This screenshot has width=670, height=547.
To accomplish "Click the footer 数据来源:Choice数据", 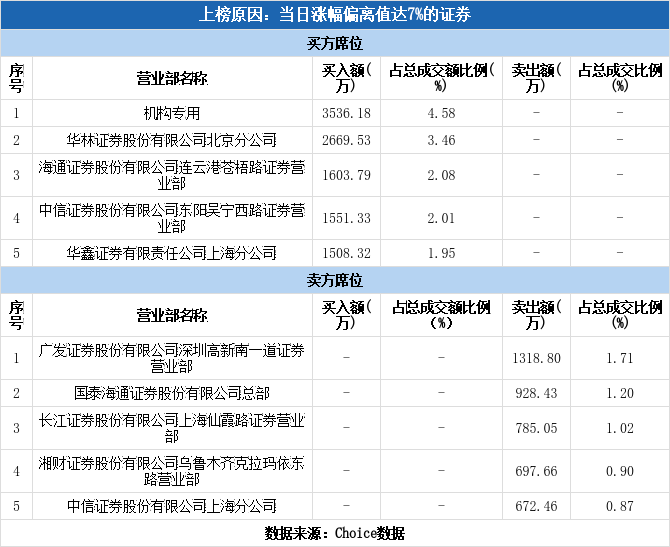I will click(x=335, y=533).
